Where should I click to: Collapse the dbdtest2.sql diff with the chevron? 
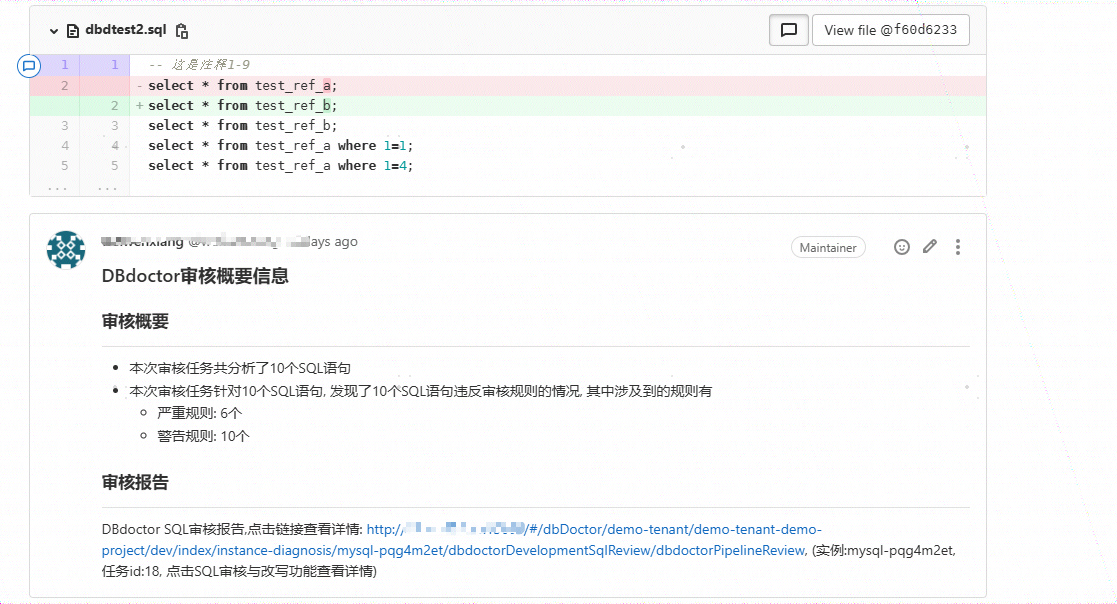(54, 31)
